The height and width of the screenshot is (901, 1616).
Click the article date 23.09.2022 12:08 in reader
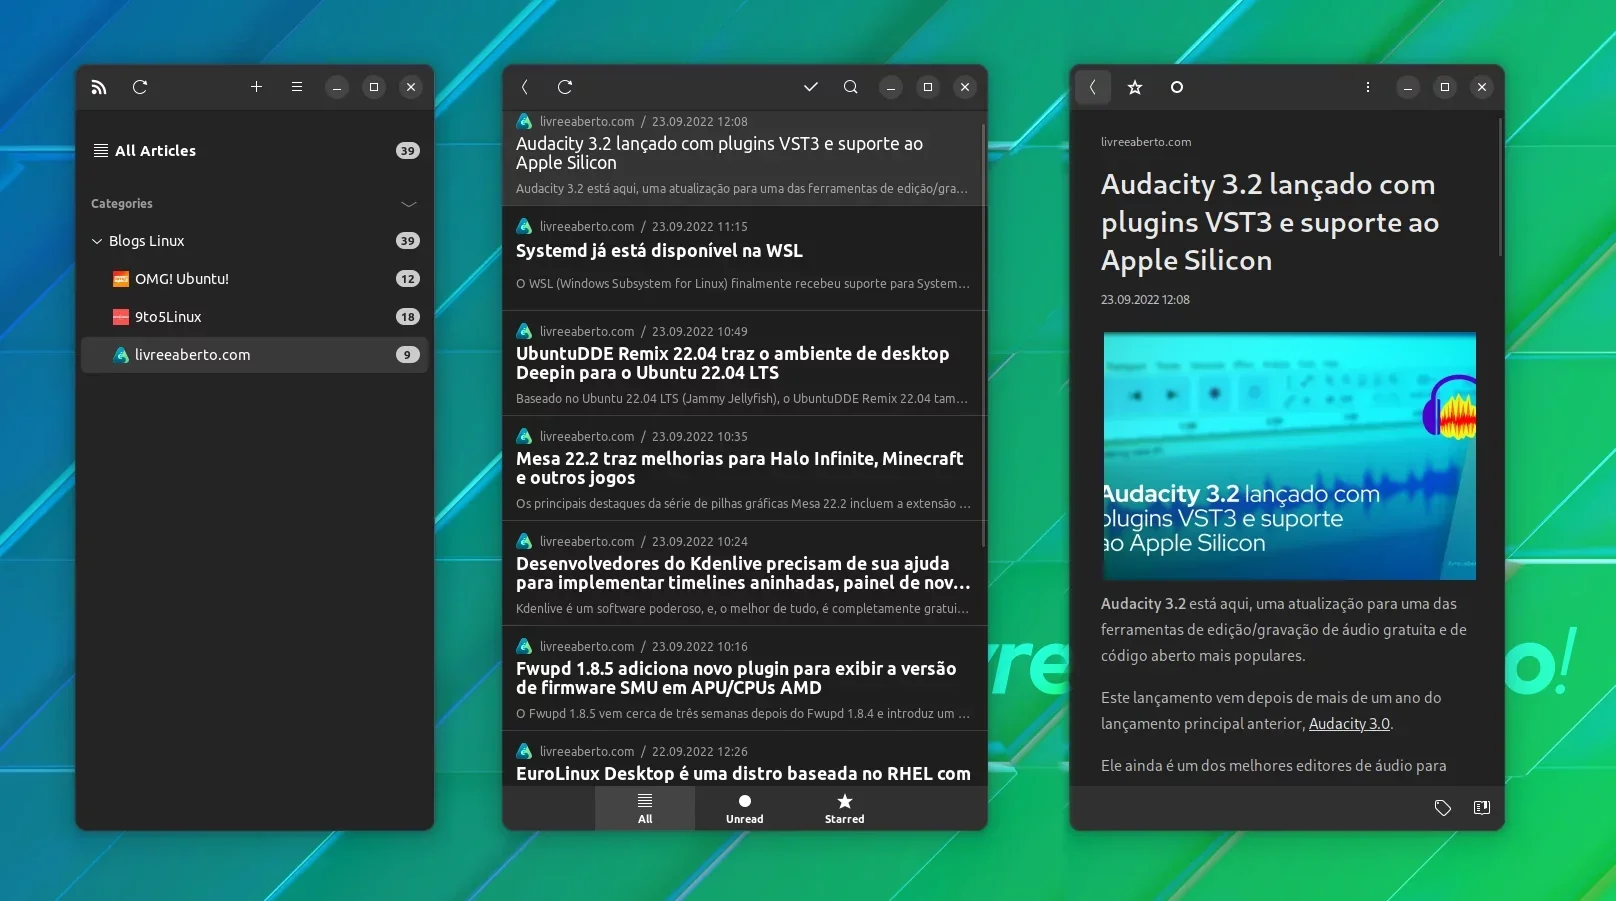pyautogui.click(x=1145, y=300)
